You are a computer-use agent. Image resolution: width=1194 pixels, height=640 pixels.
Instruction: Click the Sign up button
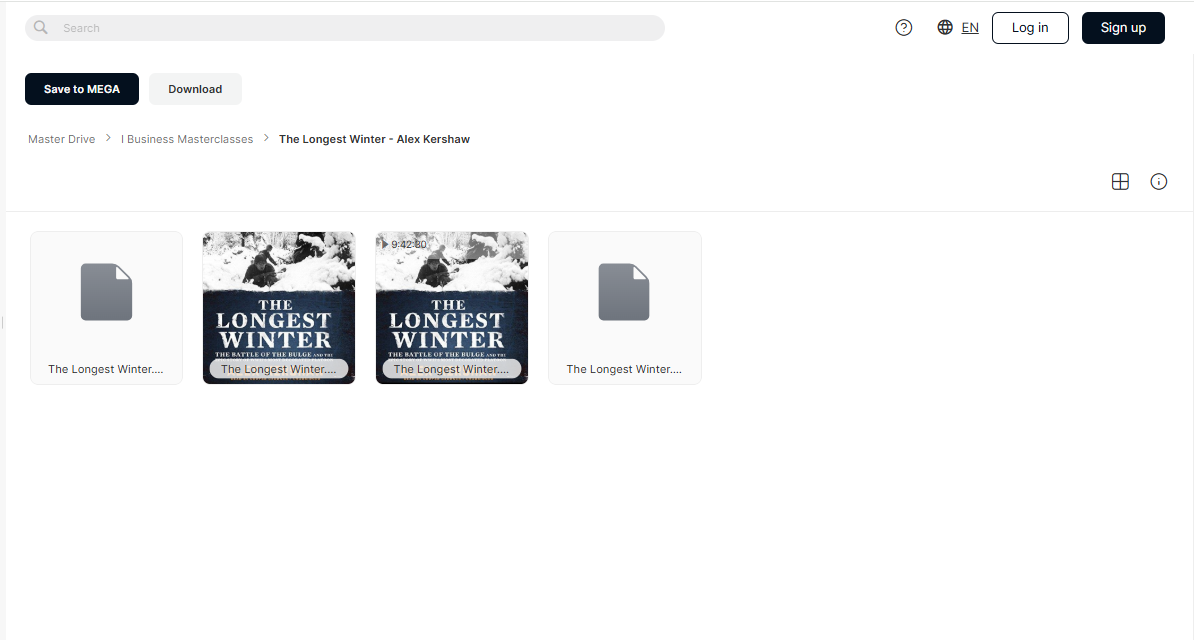[x=1123, y=28]
